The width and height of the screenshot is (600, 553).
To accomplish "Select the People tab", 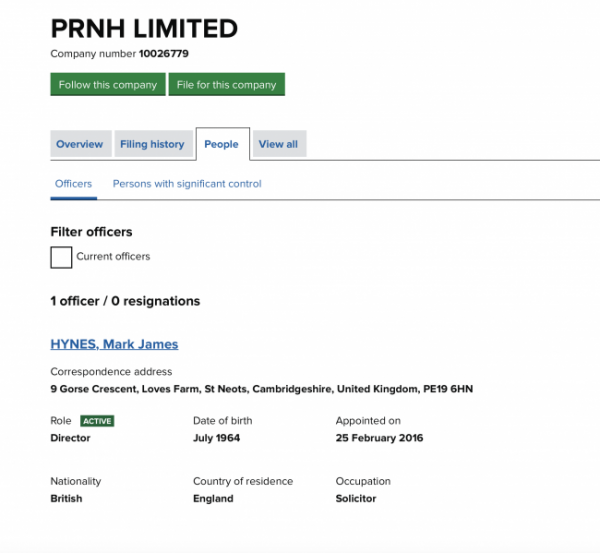I will 222,144.
